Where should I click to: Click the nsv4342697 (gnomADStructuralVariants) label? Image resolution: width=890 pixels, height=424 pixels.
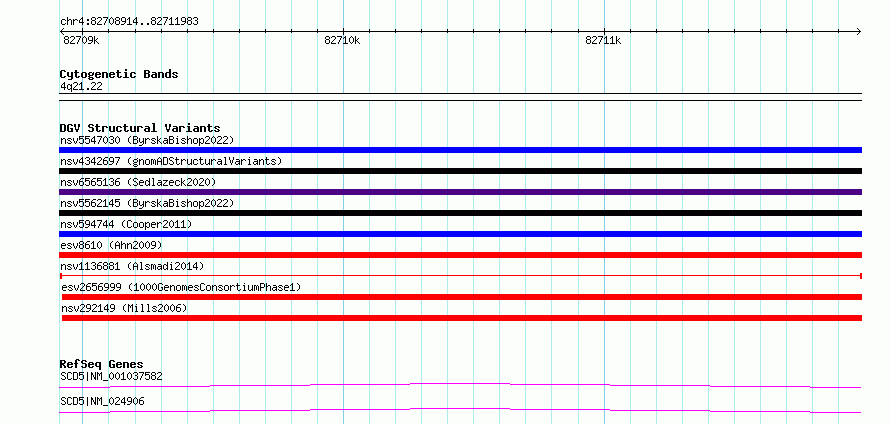coord(171,161)
